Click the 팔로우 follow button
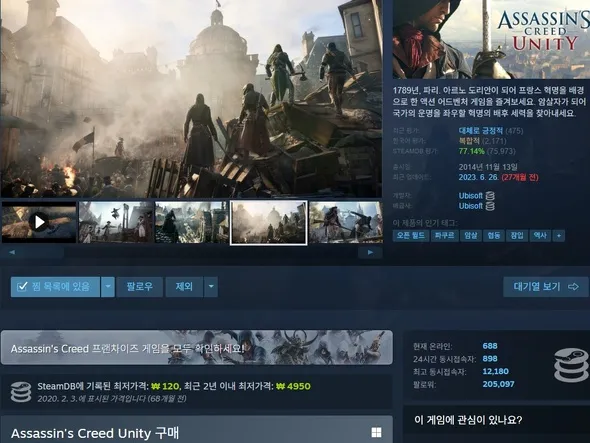The height and width of the screenshot is (443, 590). [x=140, y=287]
